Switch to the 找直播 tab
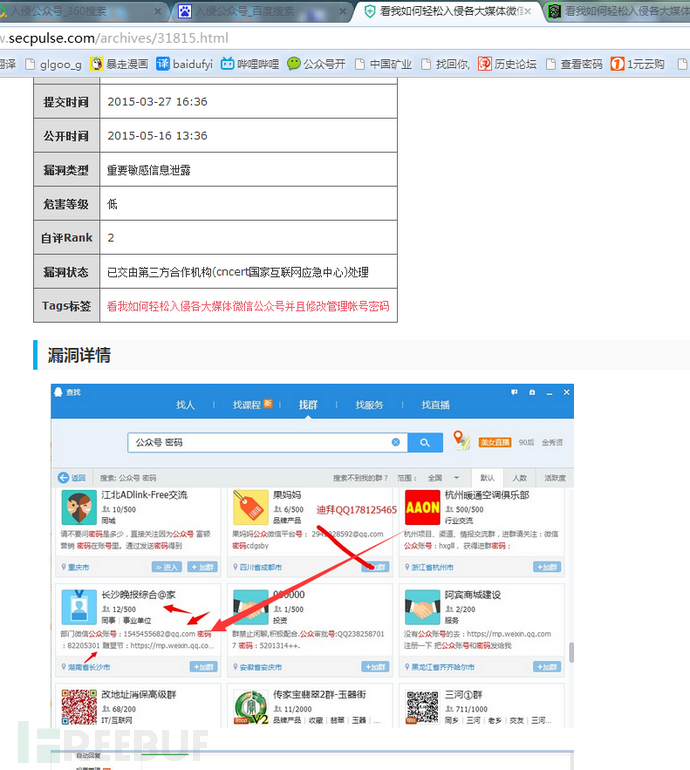The height and width of the screenshot is (770, 690). [436, 405]
